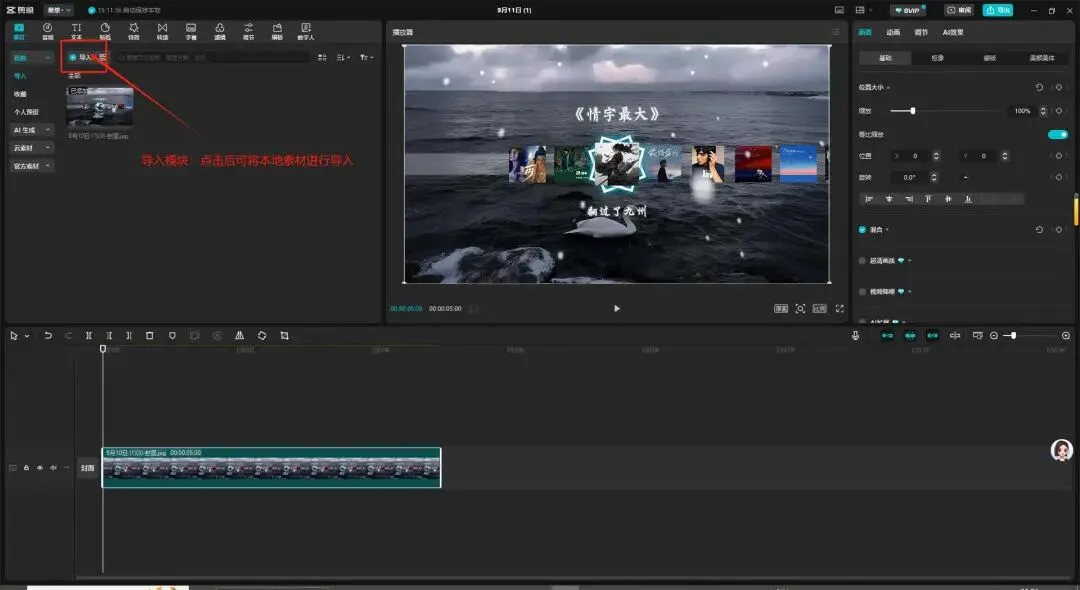Viewport: 1080px width, 590px height.
Task: Toggle the 等比缩放 uniform scale switch
Action: click(1057, 134)
